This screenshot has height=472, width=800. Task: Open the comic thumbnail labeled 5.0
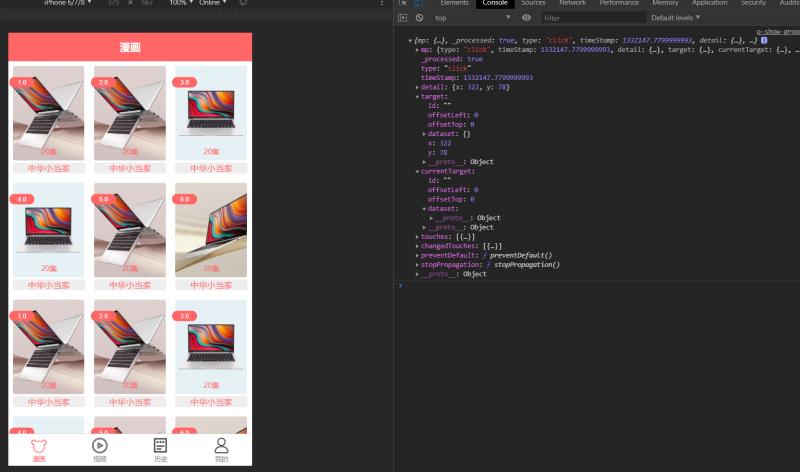tap(130, 230)
